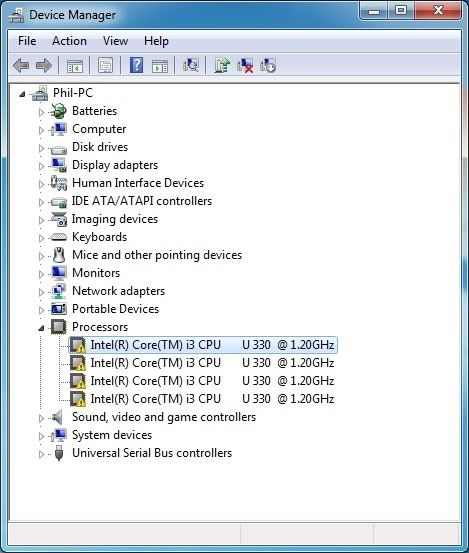Select the Portable Devices label

(116, 309)
